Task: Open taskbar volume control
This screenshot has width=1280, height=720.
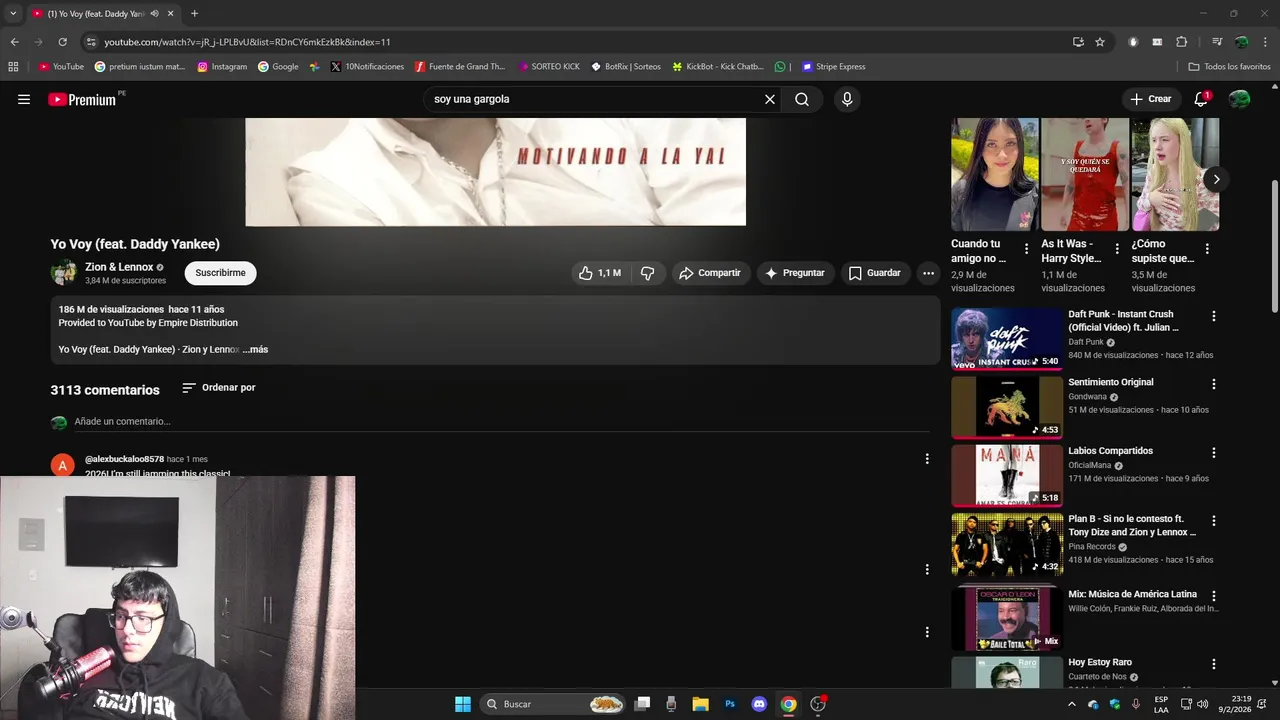Action: [x=1202, y=704]
